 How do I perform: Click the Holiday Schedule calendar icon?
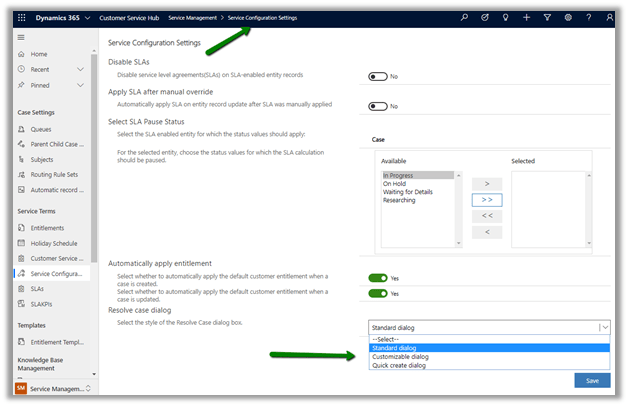click(22, 243)
